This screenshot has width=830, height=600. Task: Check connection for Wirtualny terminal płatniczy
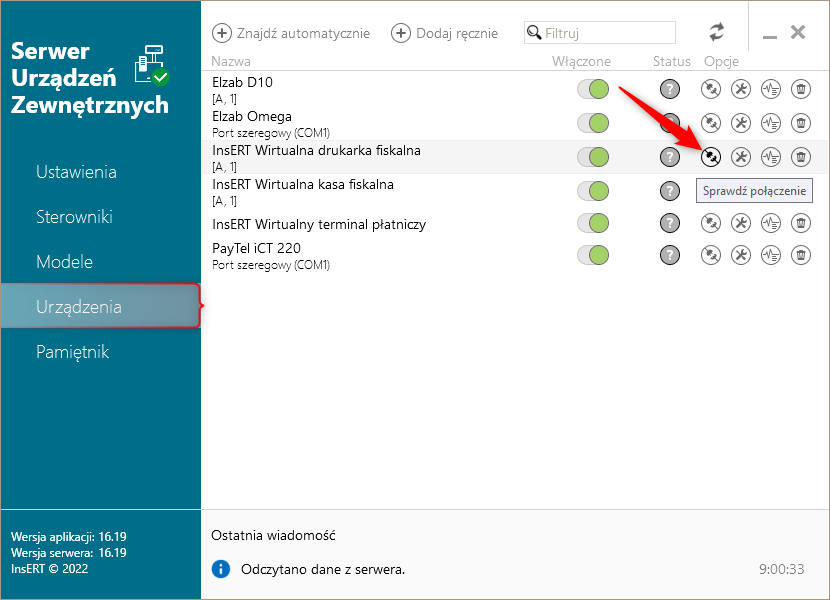[710, 223]
